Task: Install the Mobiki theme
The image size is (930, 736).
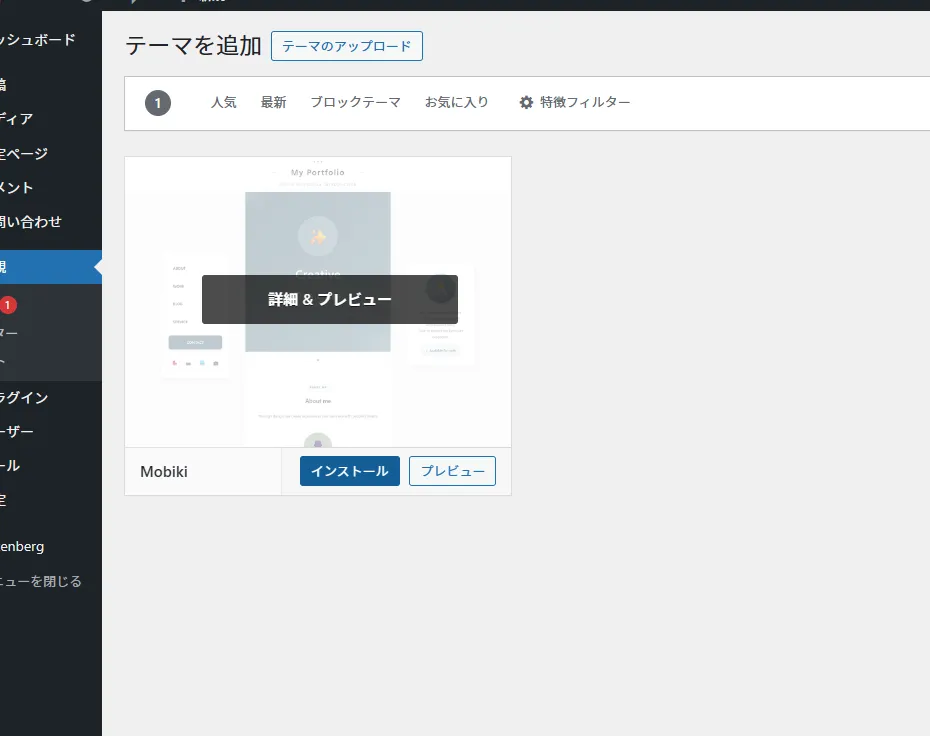Action: pos(349,471)
